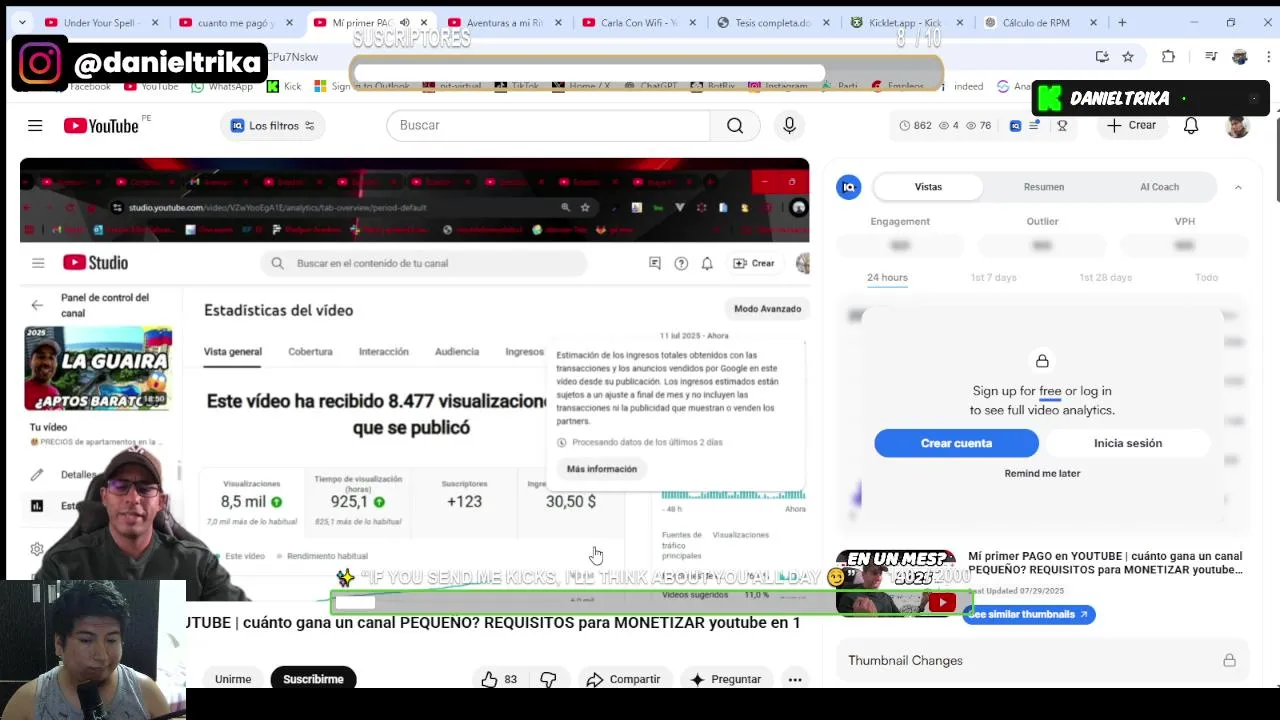This screenshot has height=720, width=1280.
Task: Click the Más información button in video
Action: (x=602, y=469)
